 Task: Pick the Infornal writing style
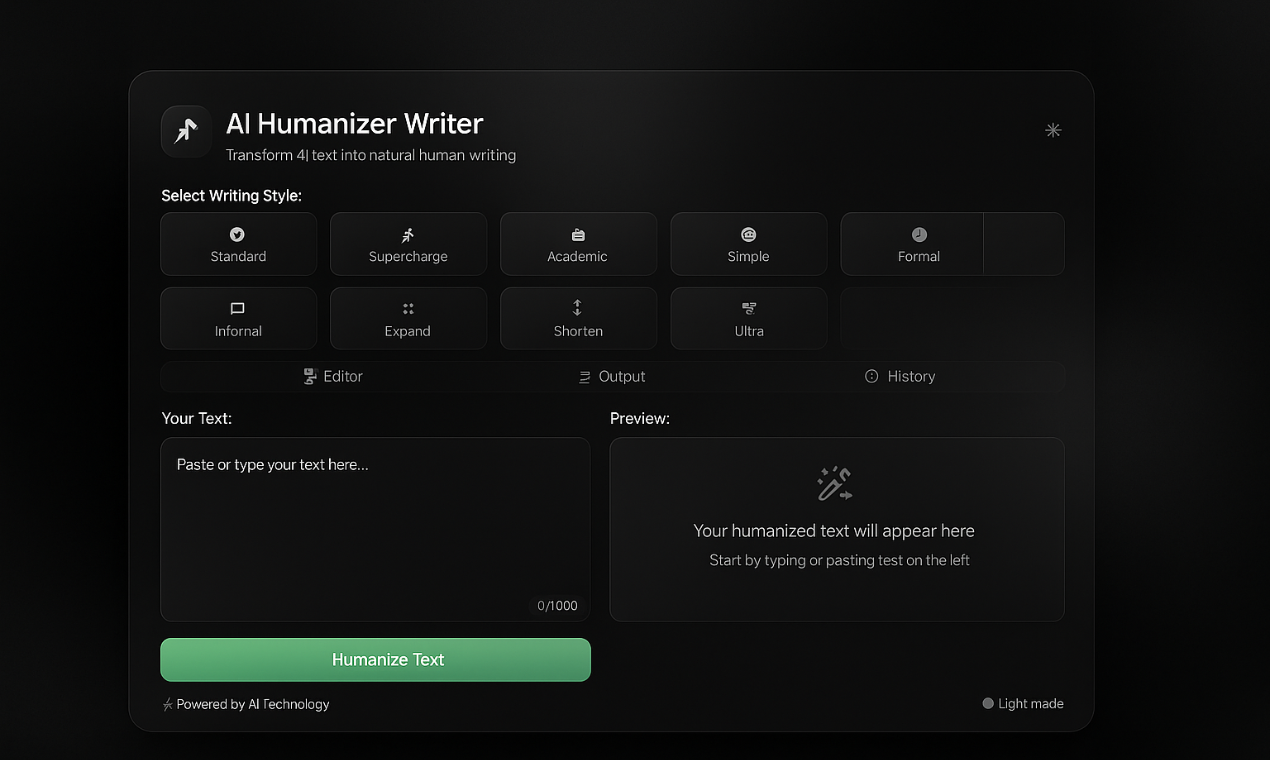[239, 319]
